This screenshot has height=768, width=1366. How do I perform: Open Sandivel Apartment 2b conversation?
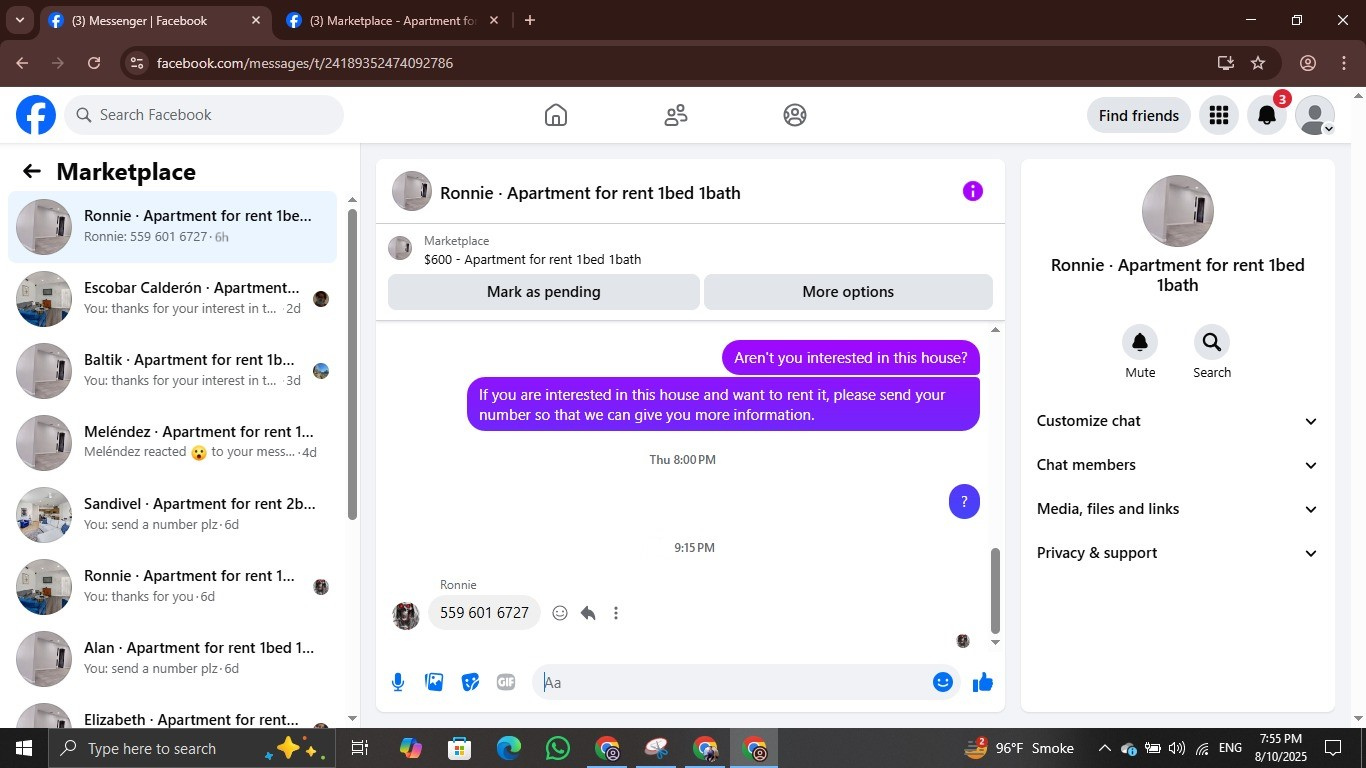coord(173,515)
